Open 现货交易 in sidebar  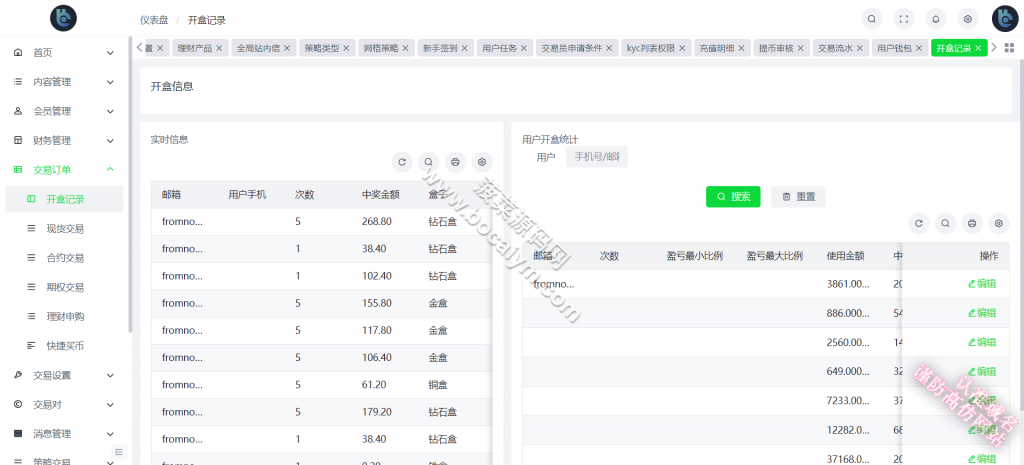coord(64,229)
